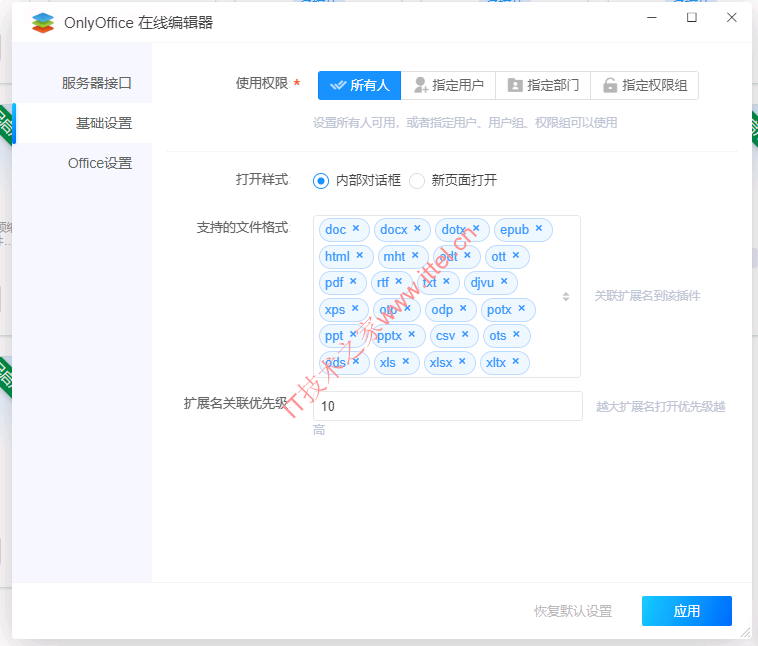Viewport: 758px width, 646px height.
Task: Remove the pdf format tag
Action: pos(353,281)
